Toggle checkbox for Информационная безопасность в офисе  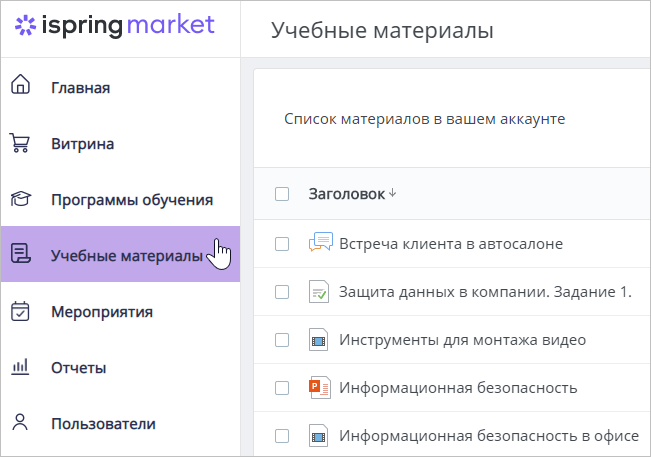click(282, 436)
